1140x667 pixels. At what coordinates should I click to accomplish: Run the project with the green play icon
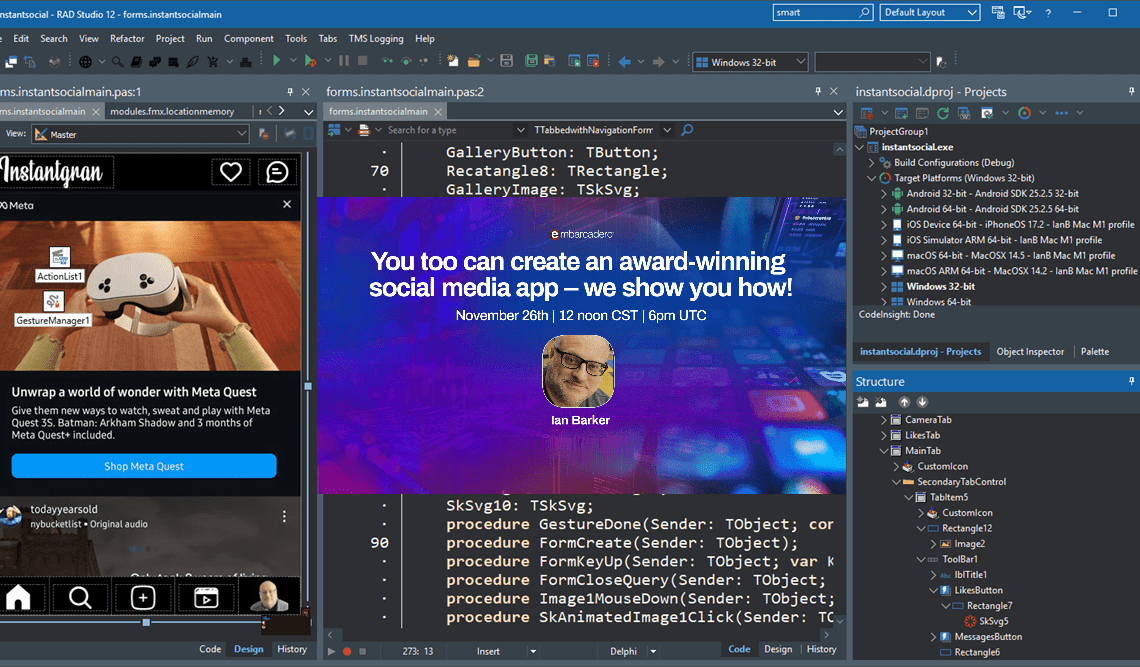pyautogui.click(x=276, y=61)
